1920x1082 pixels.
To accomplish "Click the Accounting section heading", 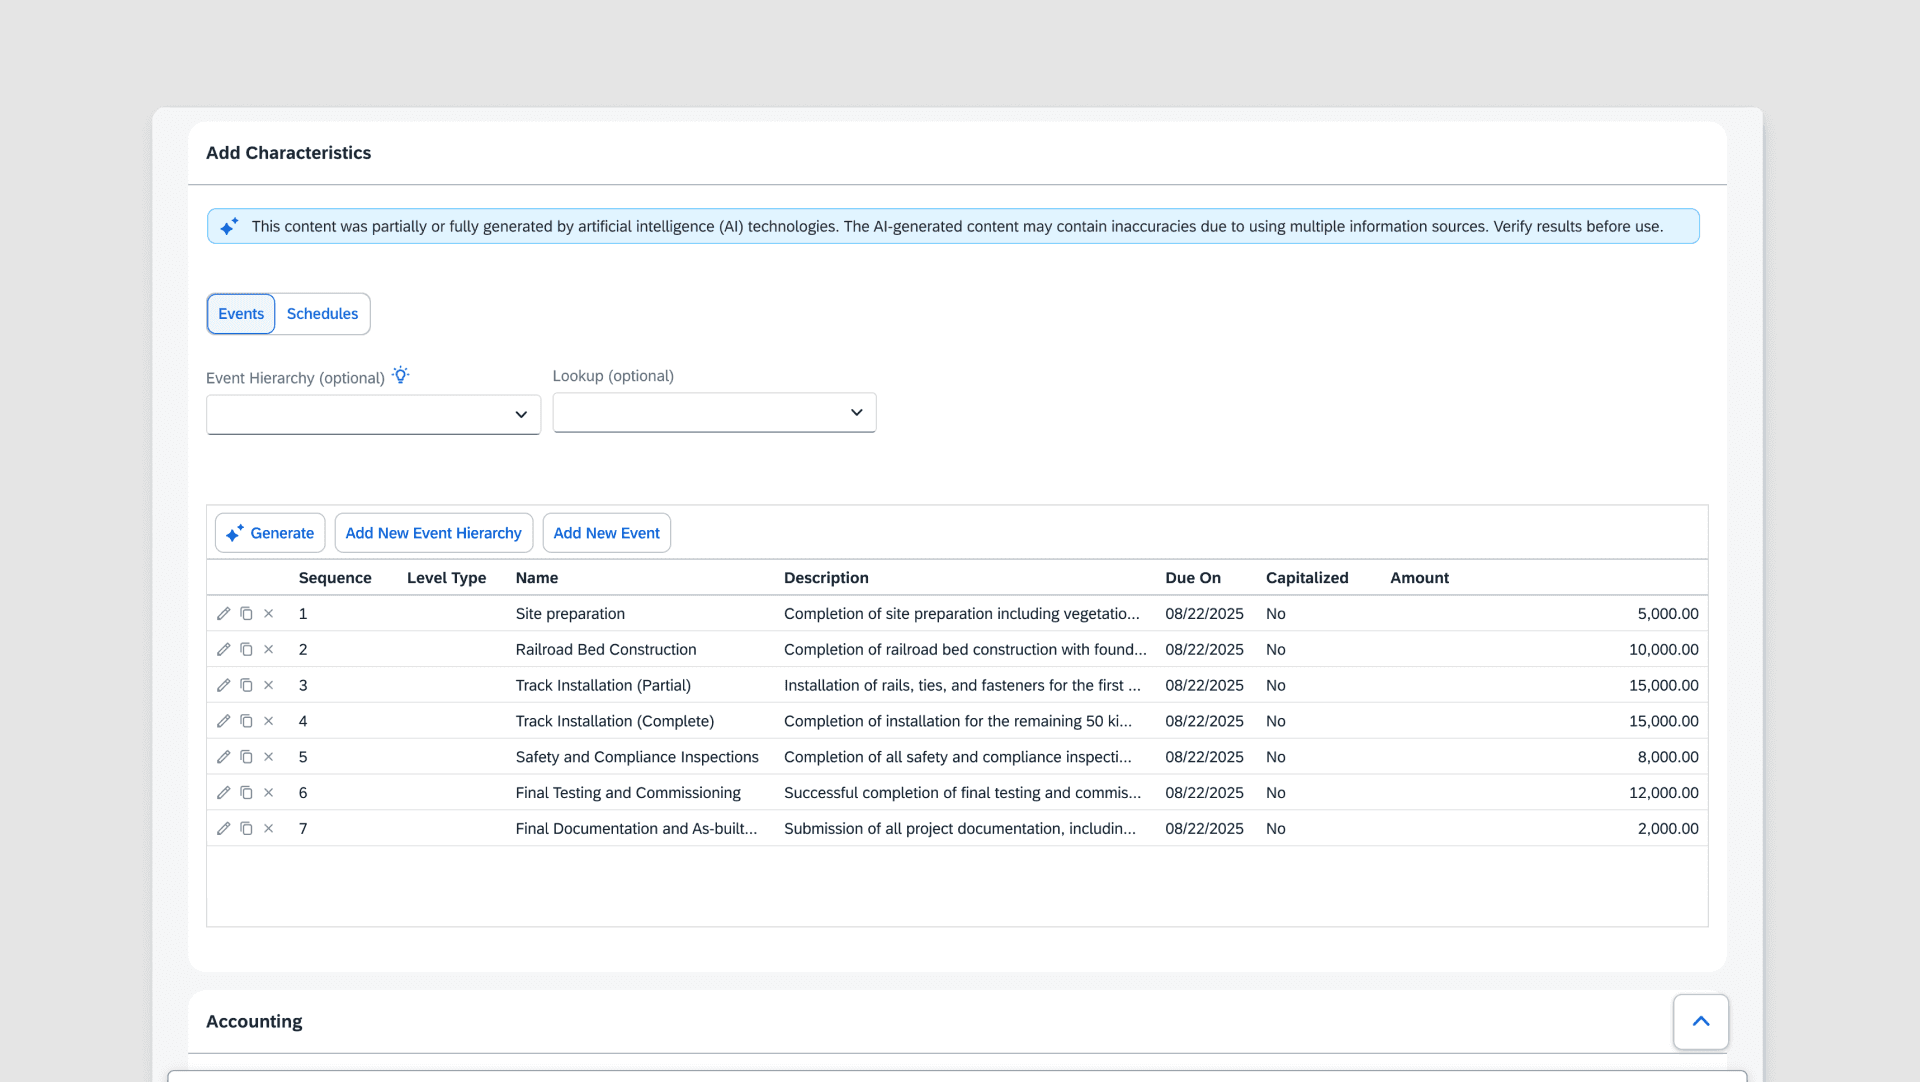I will 254,1021.
